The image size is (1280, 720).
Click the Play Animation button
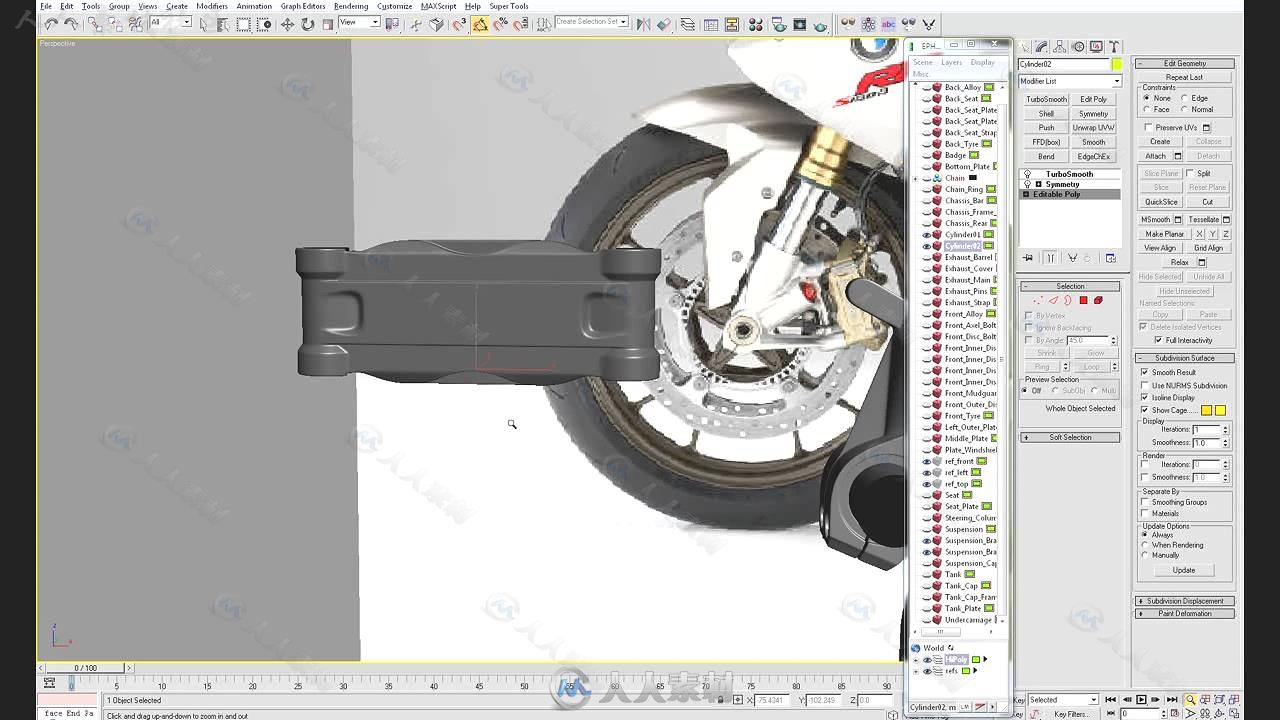pos(1141,700)
